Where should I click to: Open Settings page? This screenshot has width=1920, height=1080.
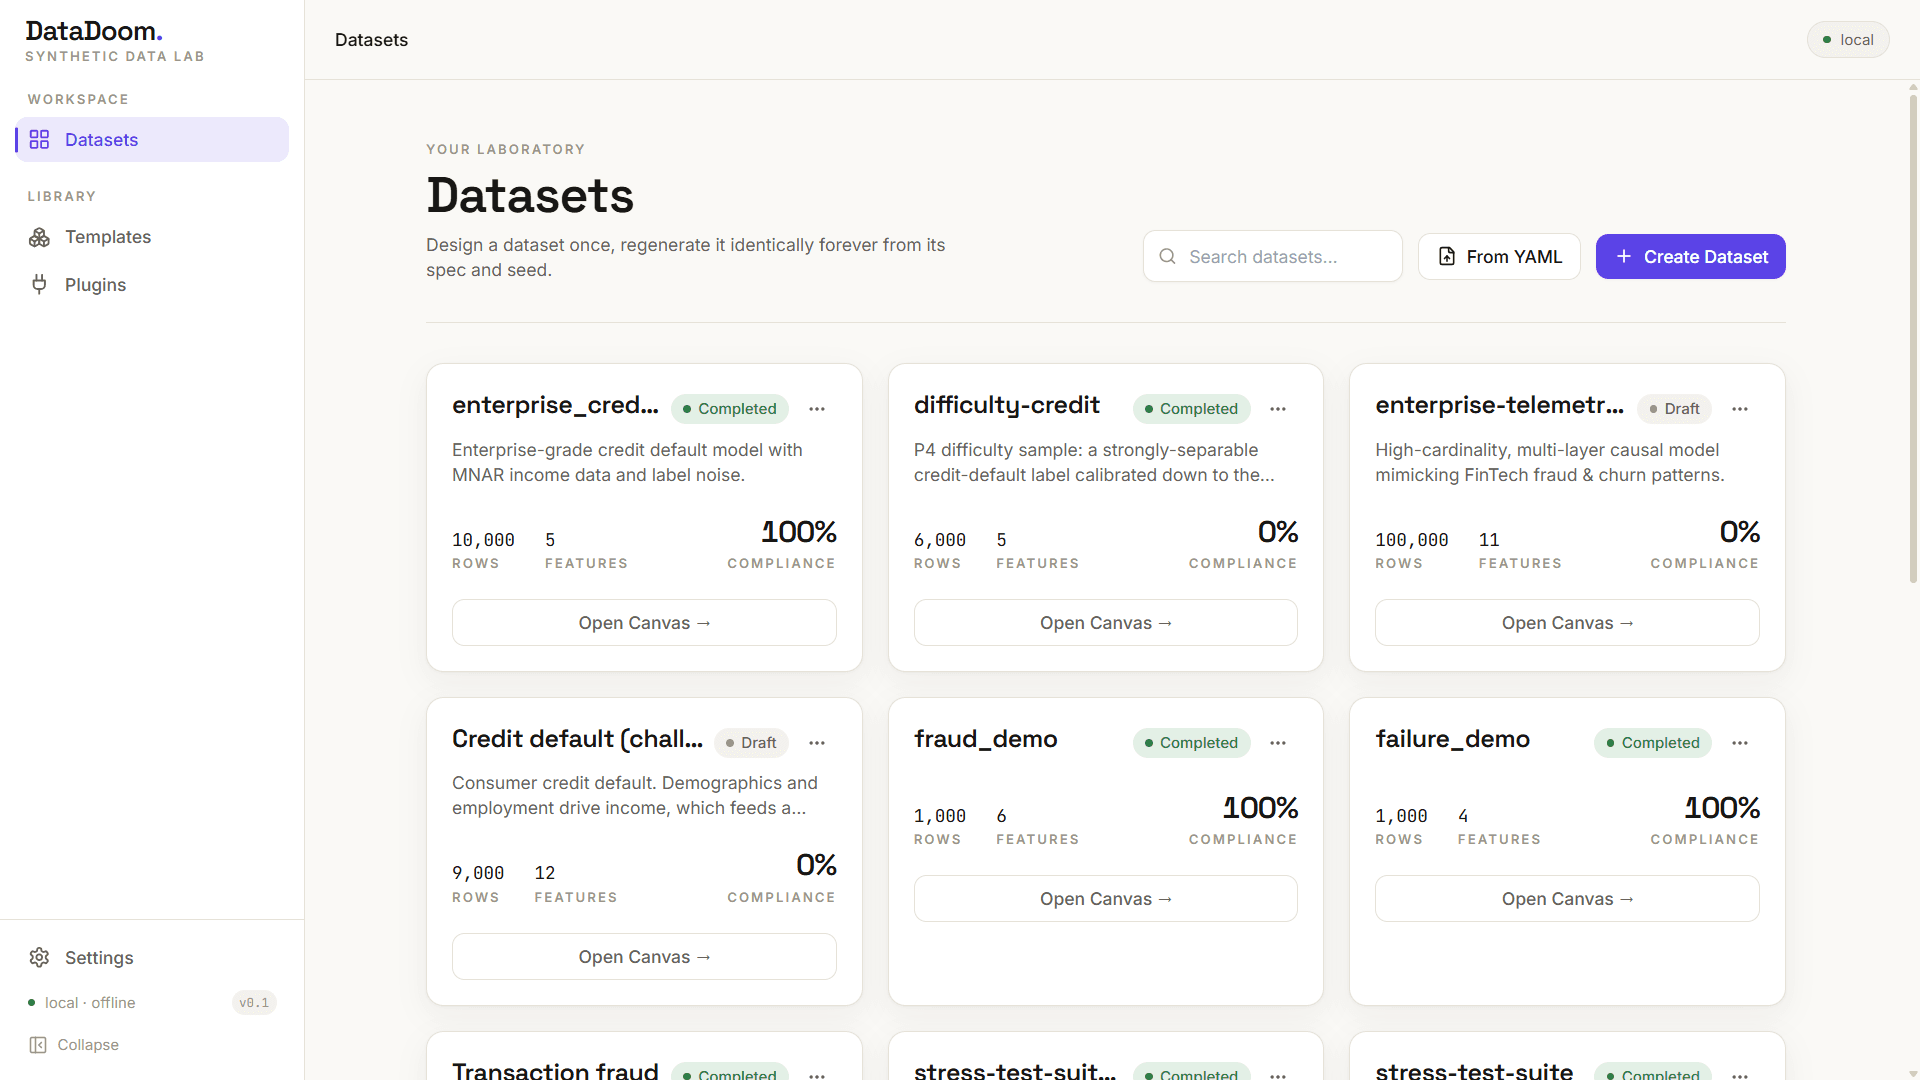(152, 958)
